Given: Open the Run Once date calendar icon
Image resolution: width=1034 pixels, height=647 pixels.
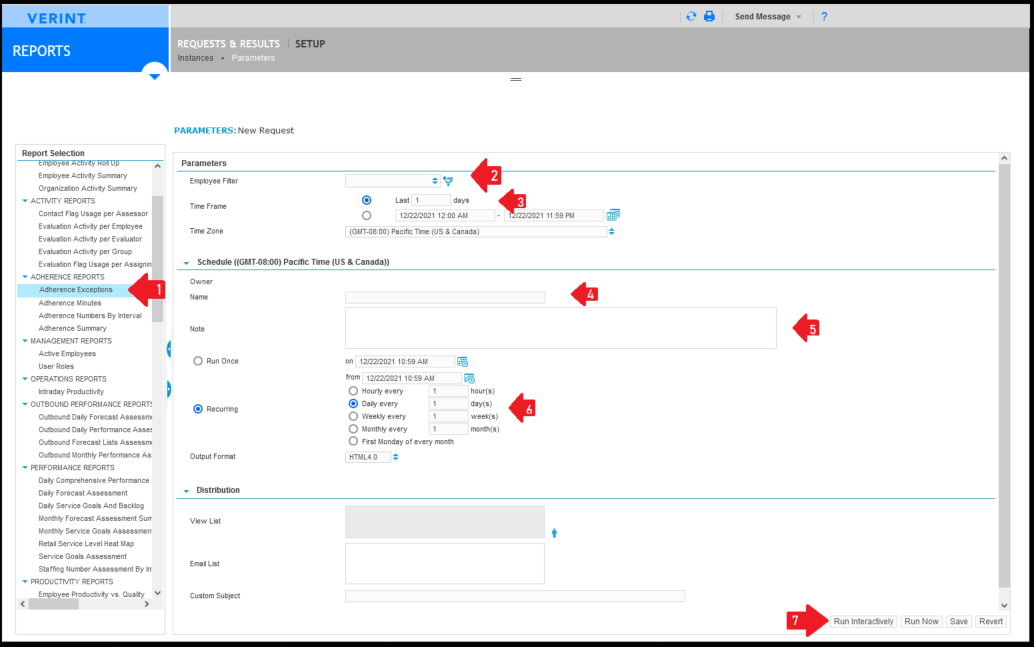Looking at the screenshot, I should (x=462, y=361).
